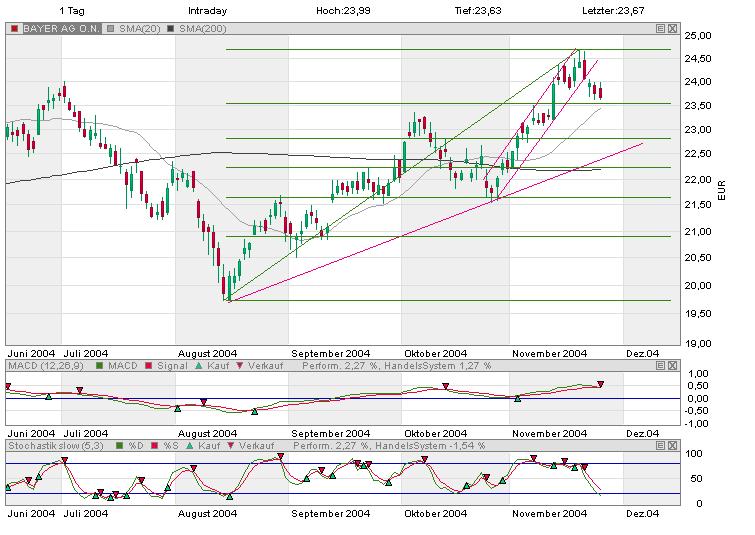Click the Kauf triangle legend in MACD panel
This screenshot has width=755, height=535.
[199, 366]
